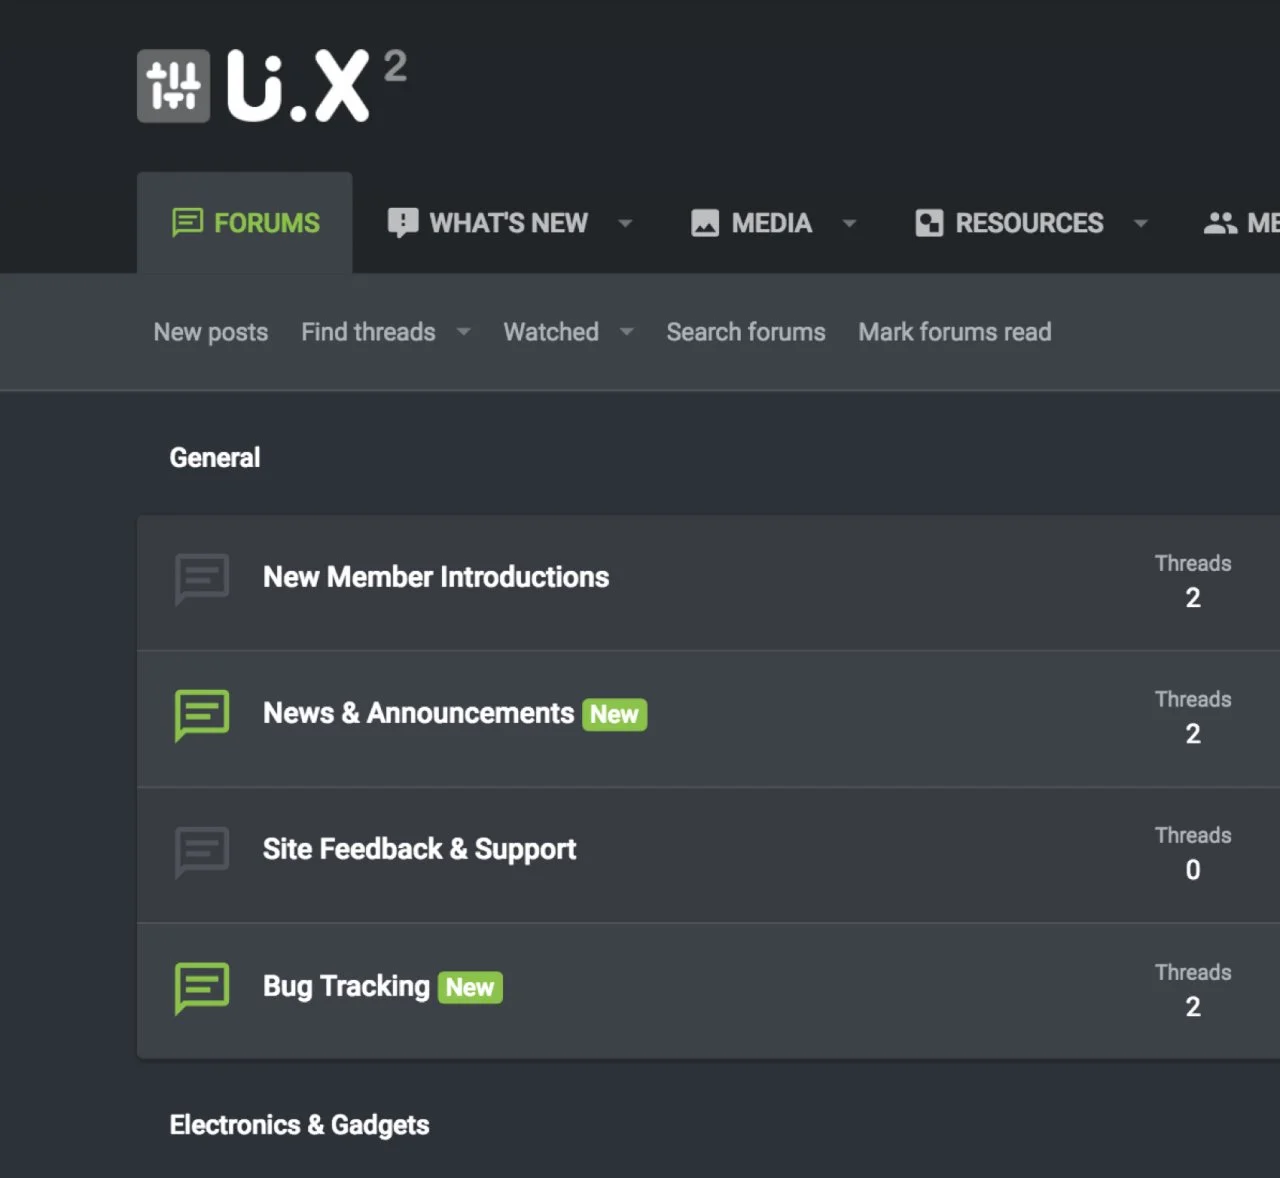Click the Members people icon
The height and width of the screenshot is (1178, 1280).
(x=1220, y=222)
